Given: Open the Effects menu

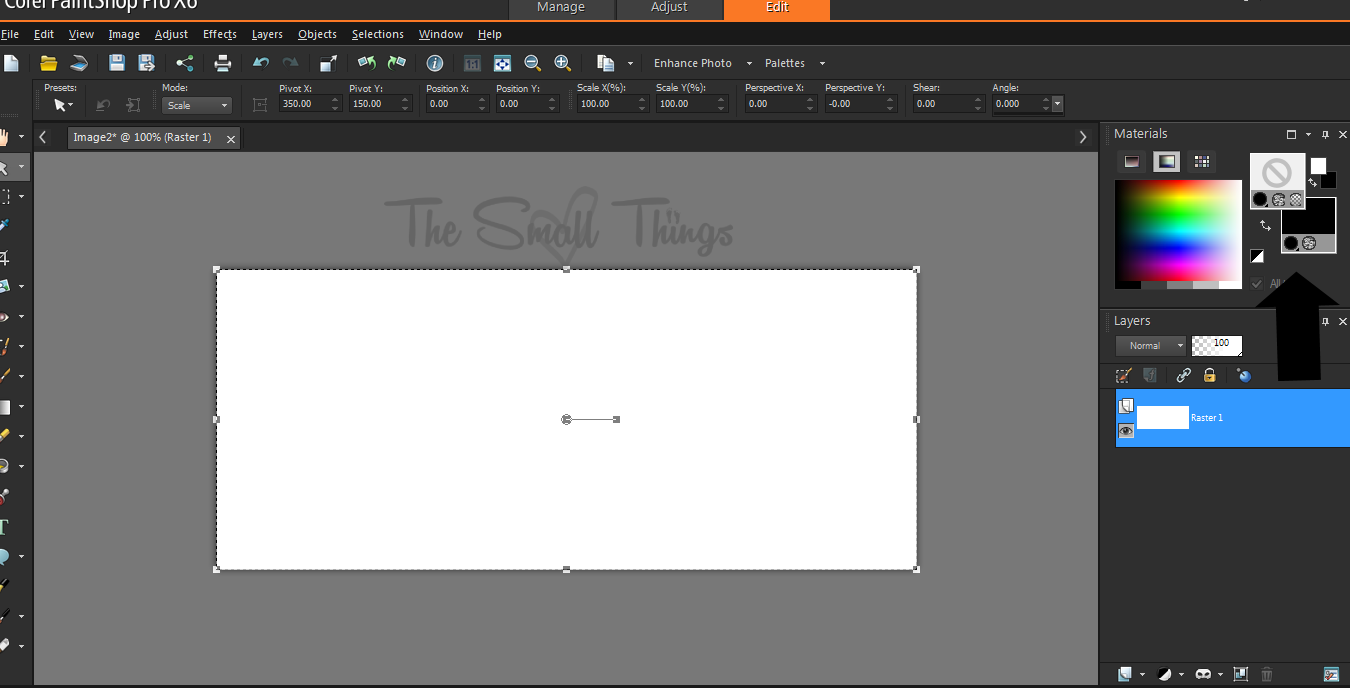Looking at the screenshot, I should click(x=219, y=33).
